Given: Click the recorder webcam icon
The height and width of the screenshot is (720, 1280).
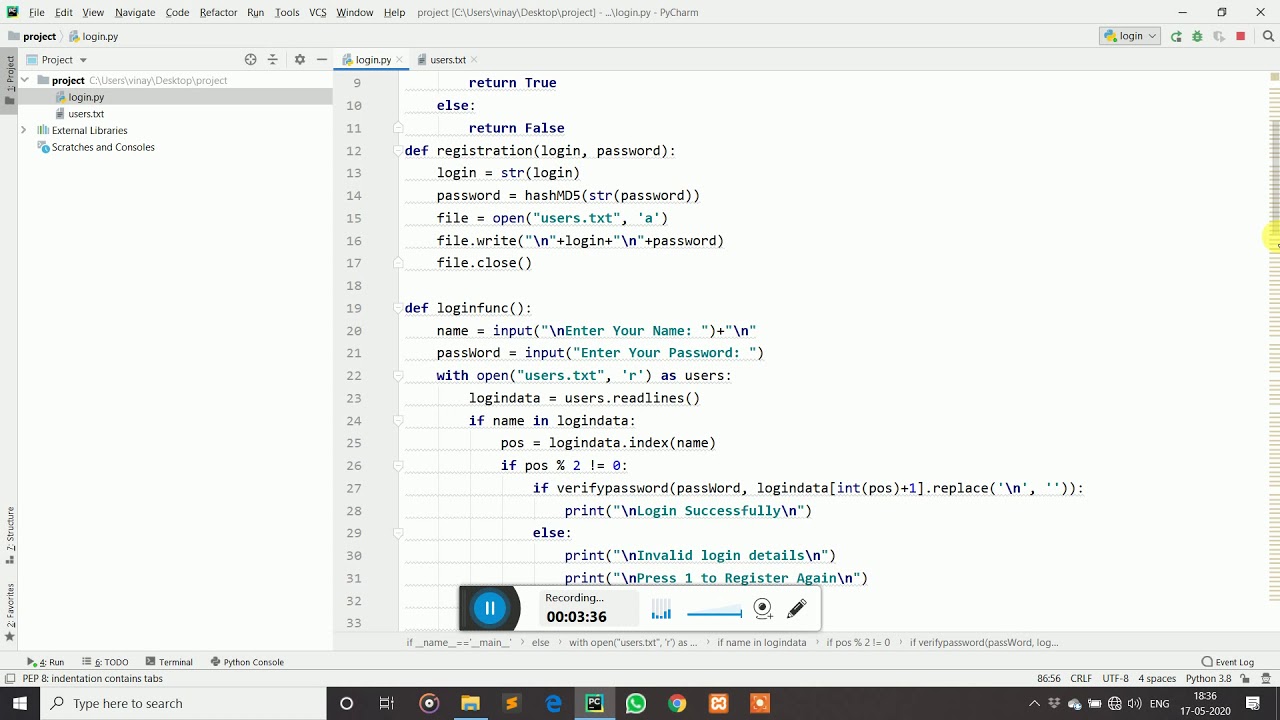Looking at the screenshot, I should tap(763, 608).
